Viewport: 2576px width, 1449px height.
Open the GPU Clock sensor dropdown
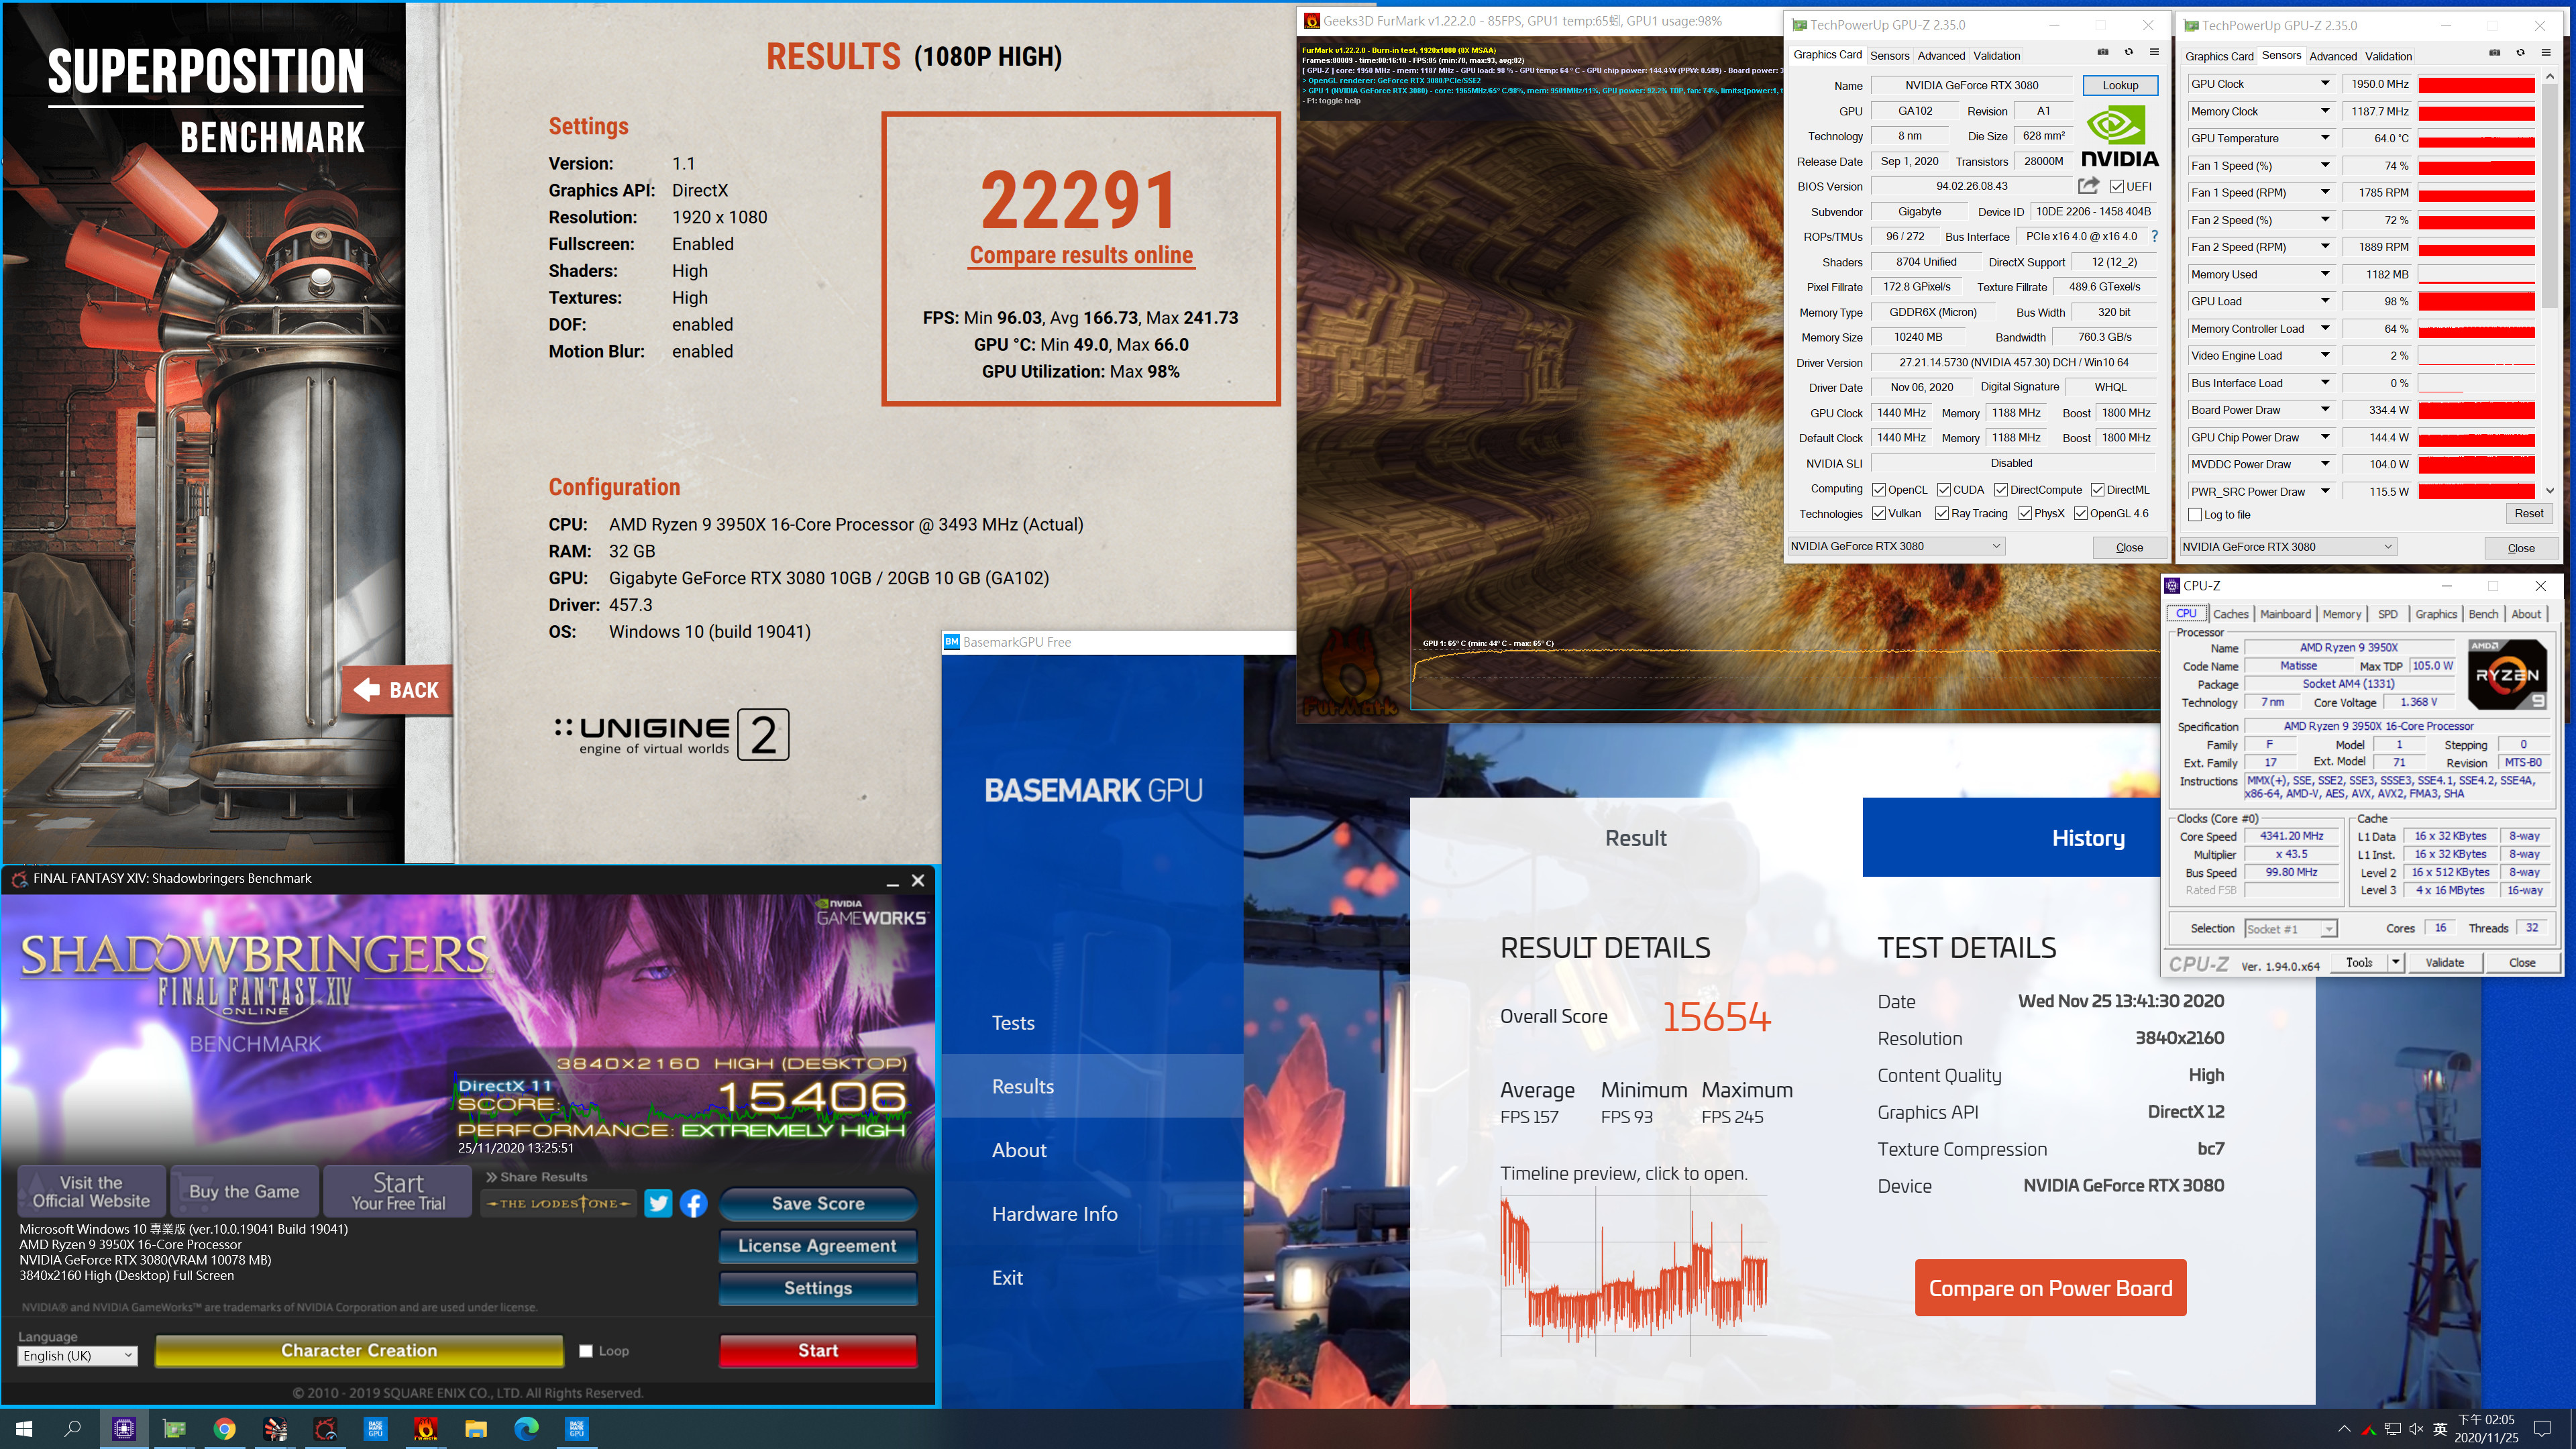(2325, 84)
